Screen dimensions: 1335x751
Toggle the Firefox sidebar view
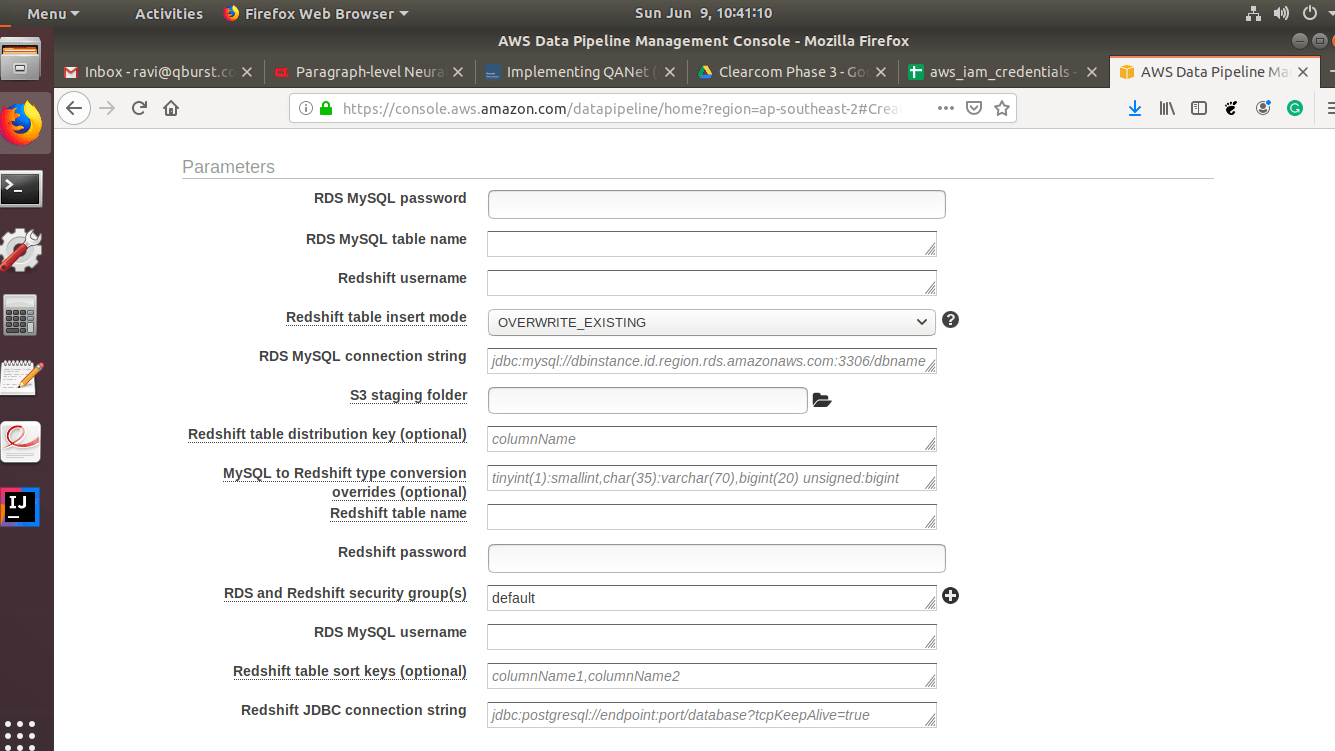click(1199, 108)
